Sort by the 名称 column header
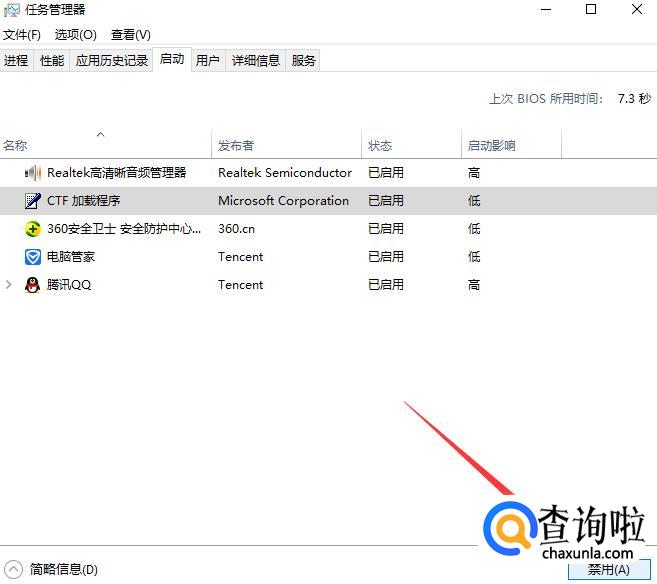Screen dimensions: 657x584 pyautogui.click(x=106, y=145)
